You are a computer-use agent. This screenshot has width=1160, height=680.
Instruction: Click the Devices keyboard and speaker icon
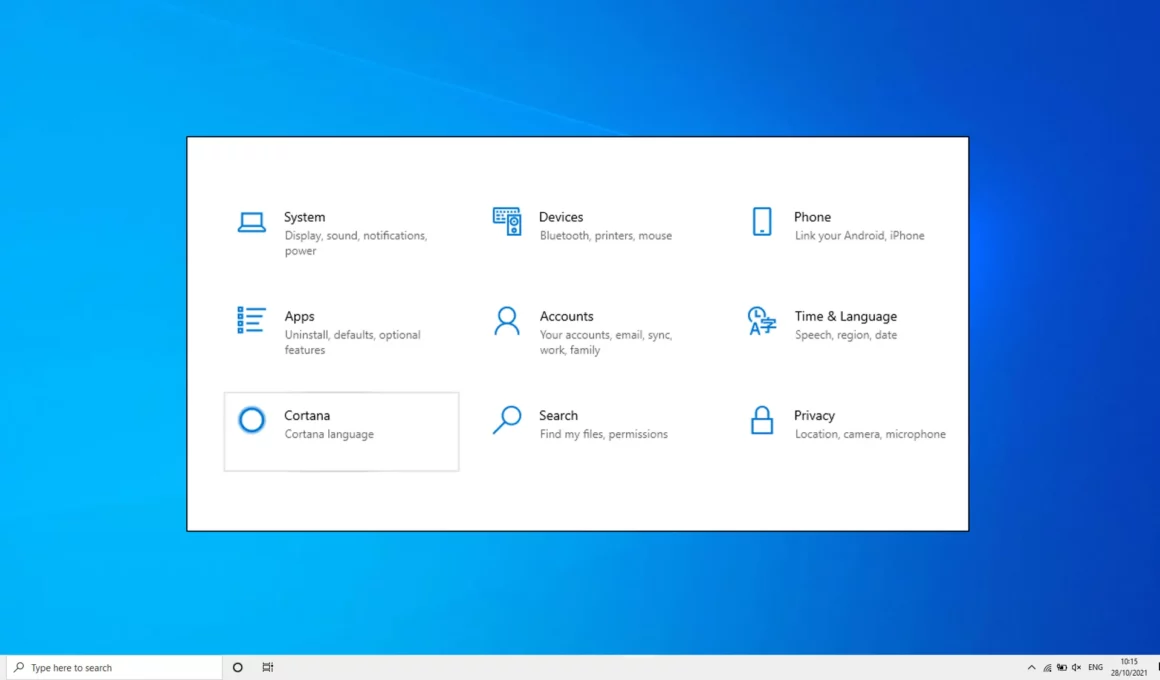click(507, 221)
